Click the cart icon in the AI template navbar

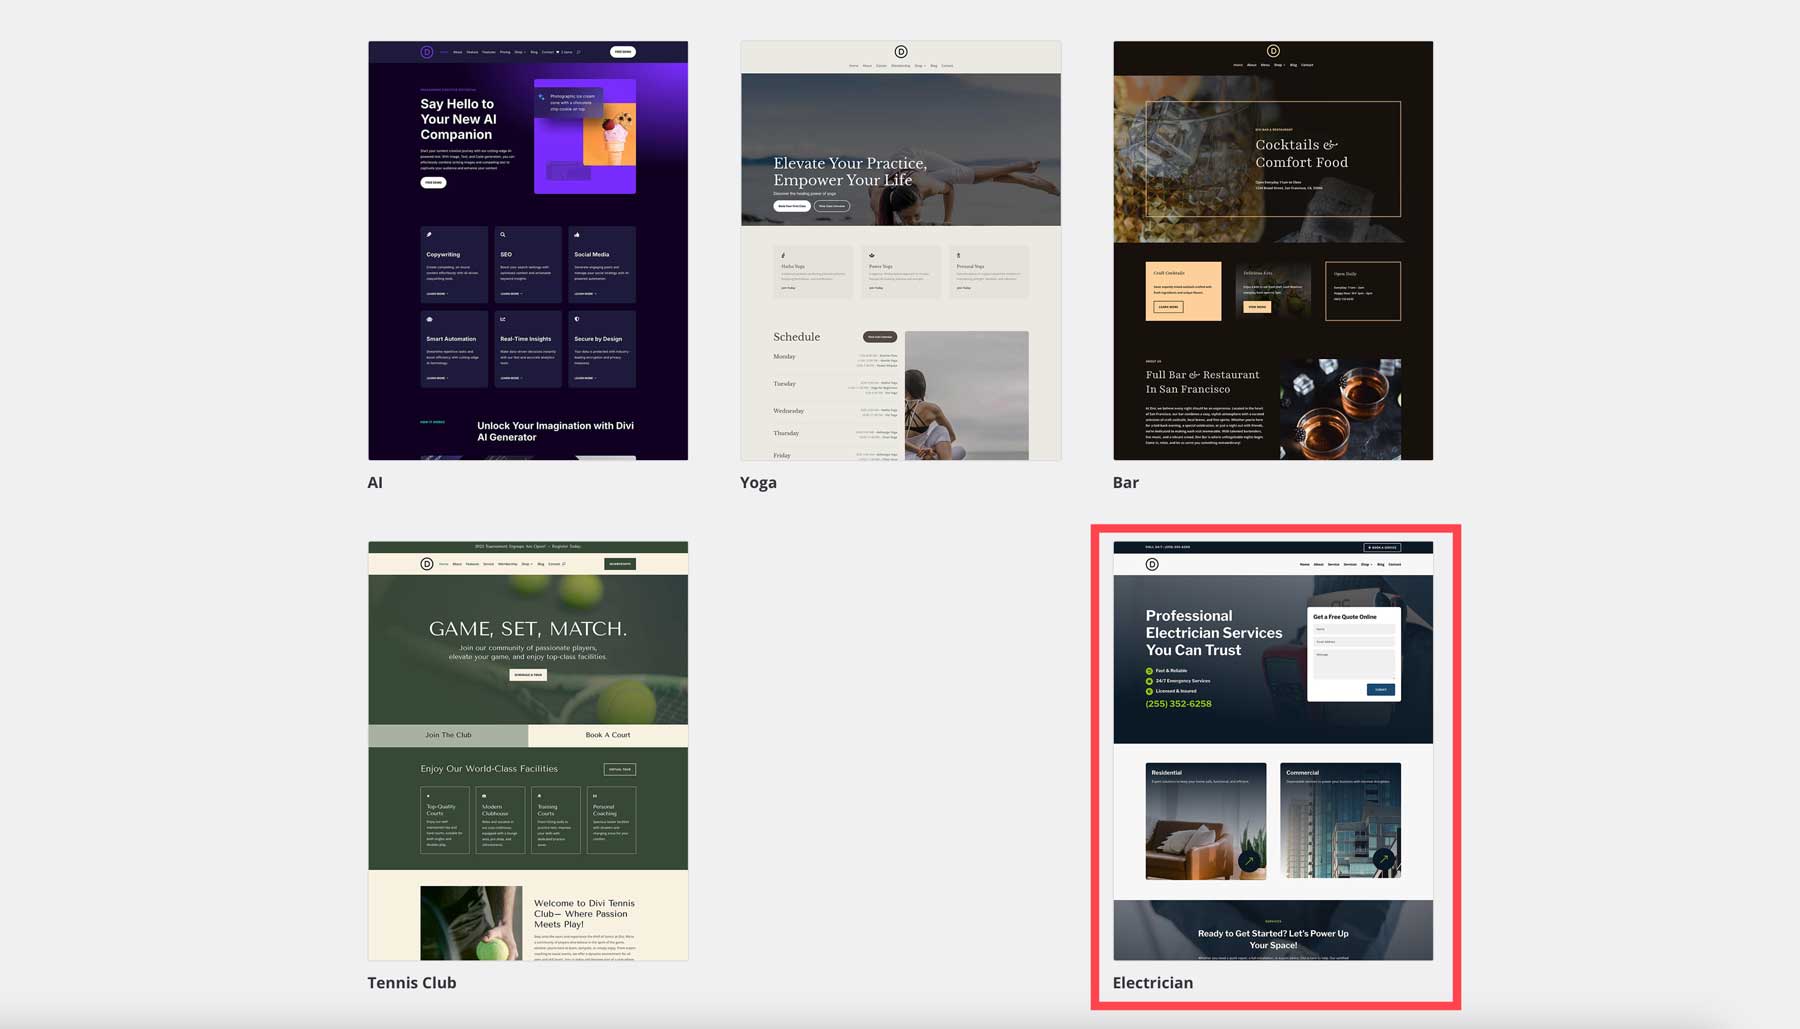click(560, 52)
